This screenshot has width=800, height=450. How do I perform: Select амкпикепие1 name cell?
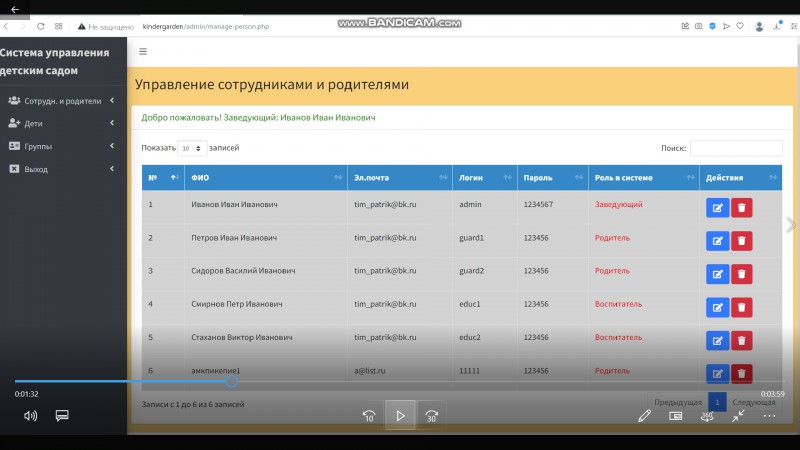pyautogui.click(x=215, y=370)
